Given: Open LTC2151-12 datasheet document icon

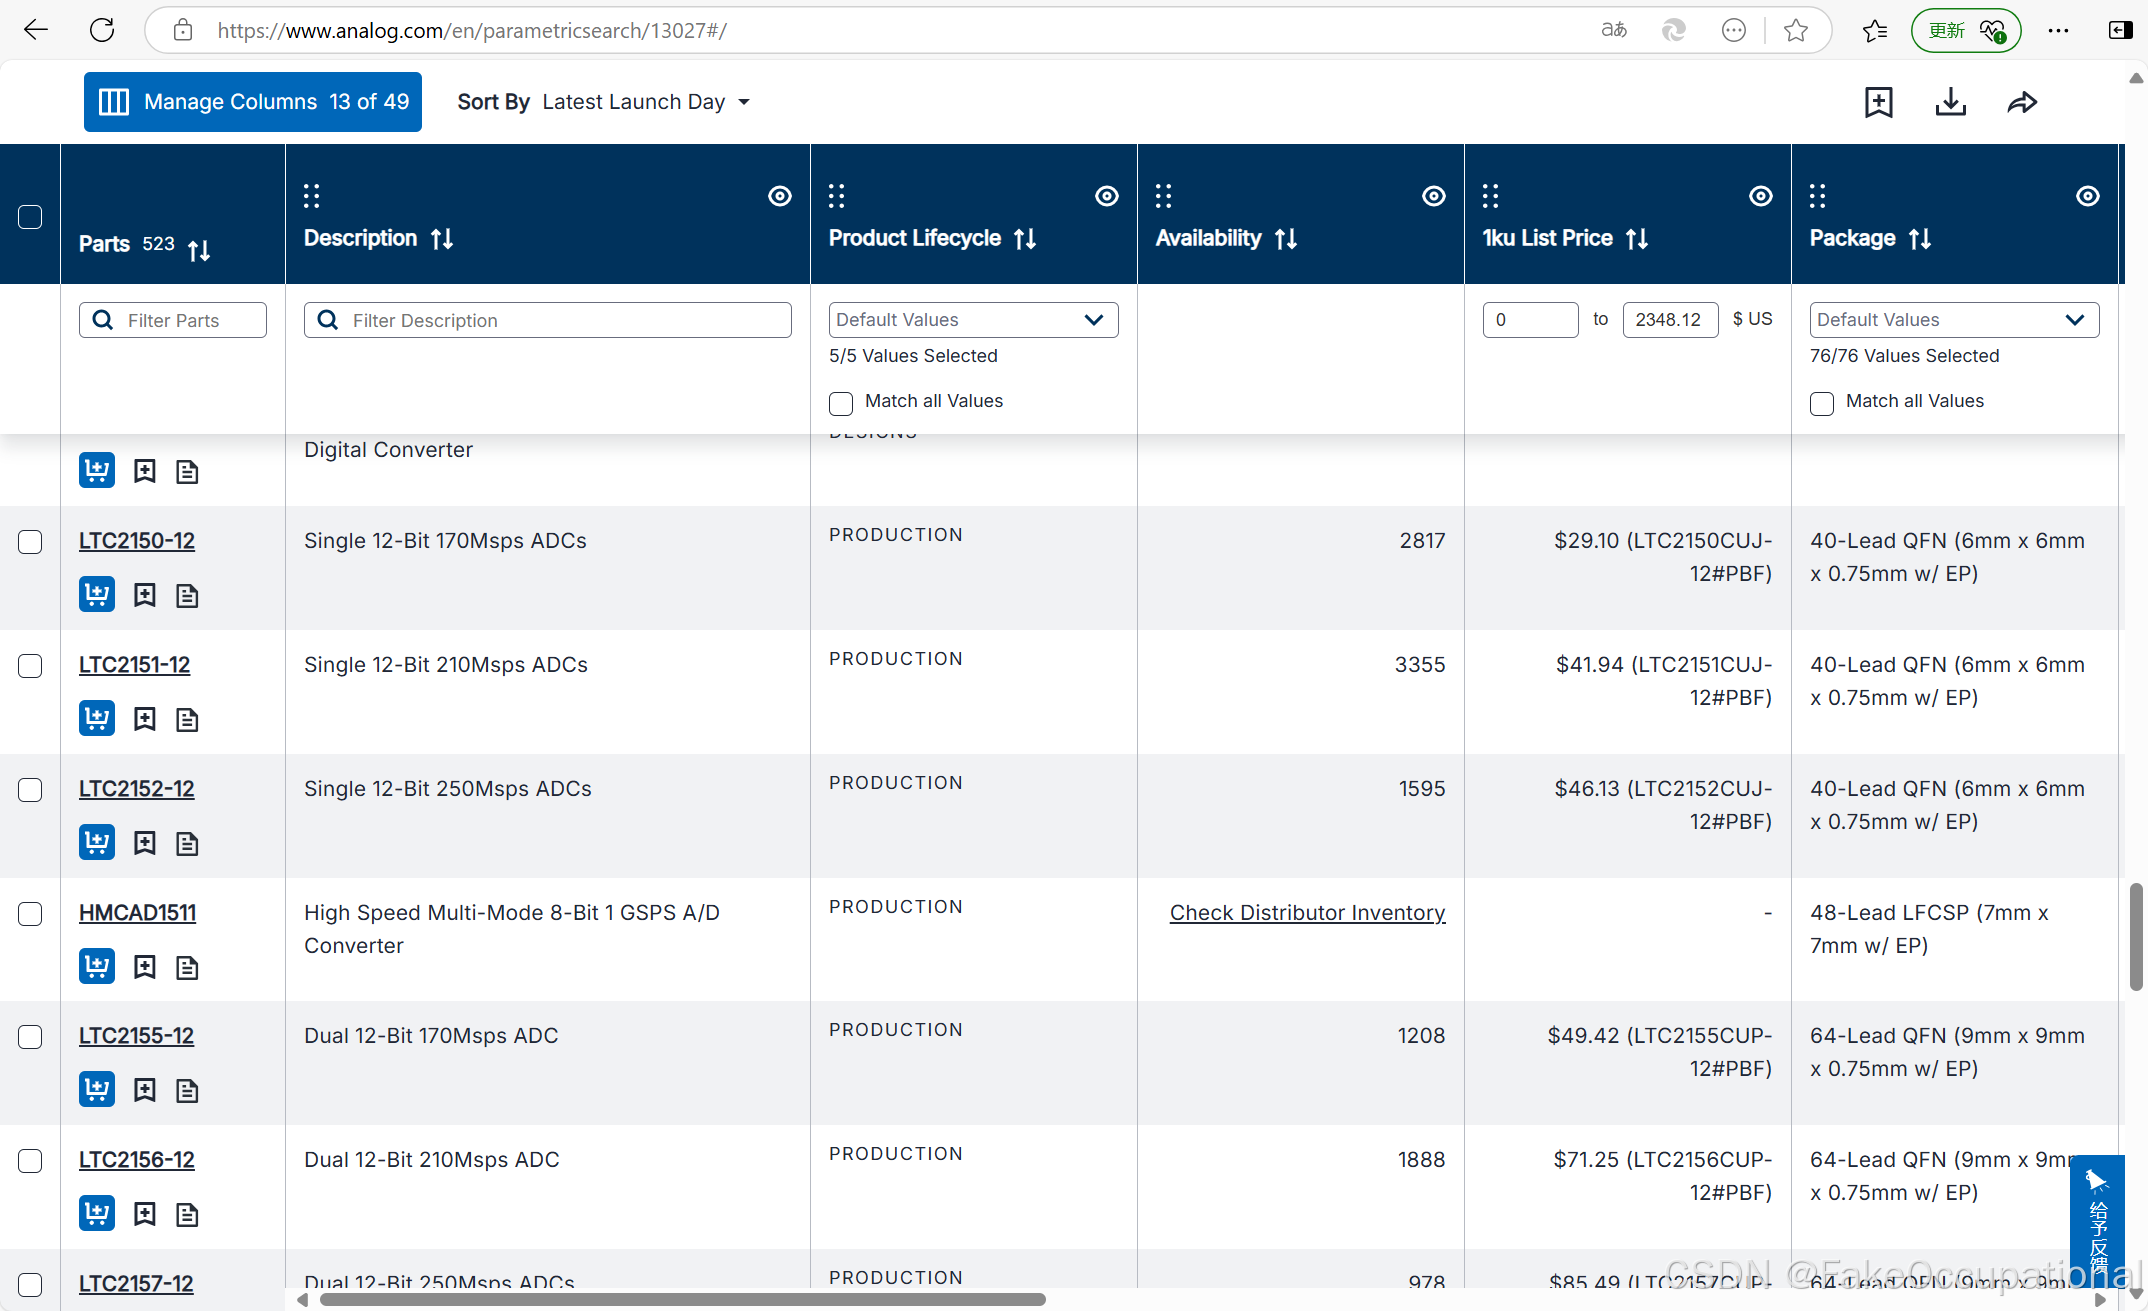Looking at the screenshot, I should (x=187, y=719).
